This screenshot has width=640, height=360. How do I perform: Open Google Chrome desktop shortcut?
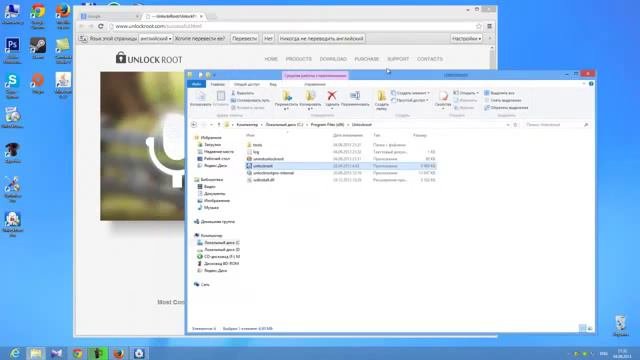(38, 16)
